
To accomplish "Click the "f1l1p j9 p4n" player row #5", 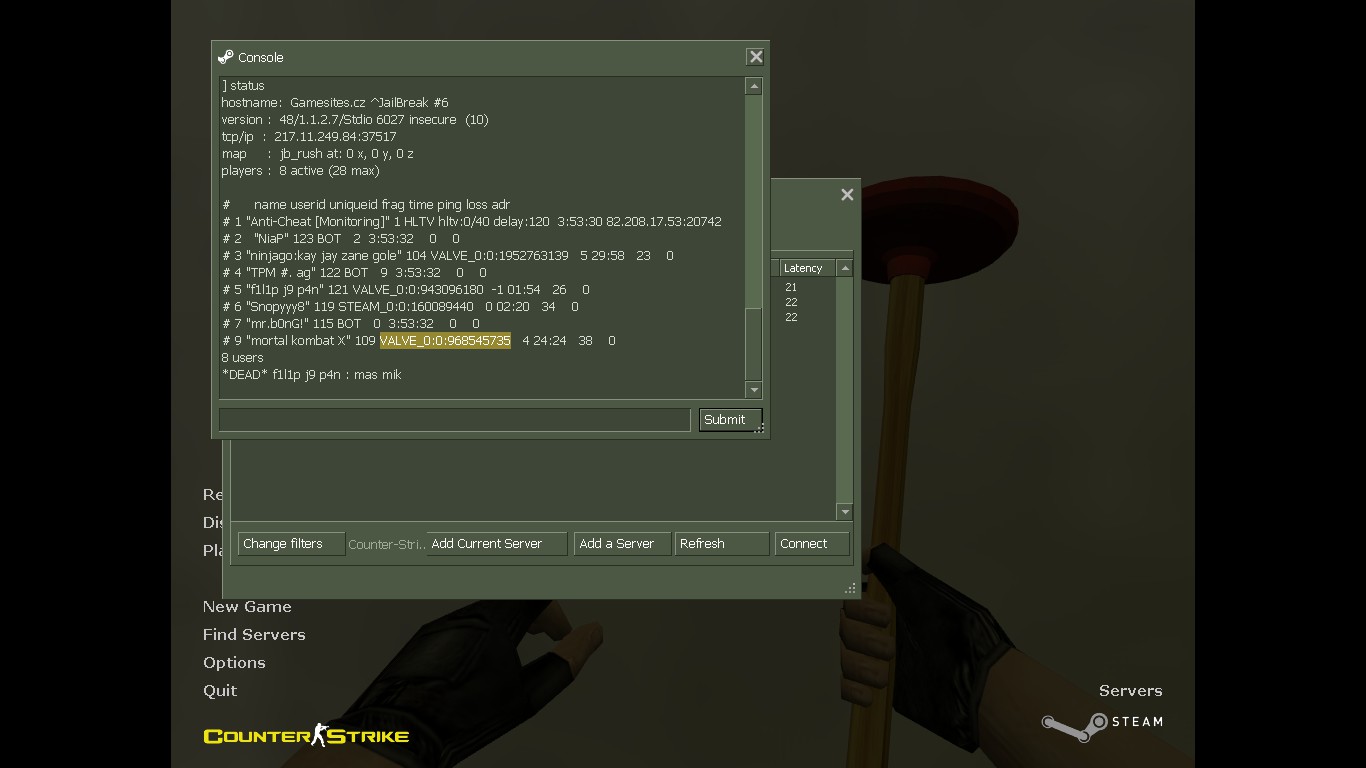I will click(405, 290).
